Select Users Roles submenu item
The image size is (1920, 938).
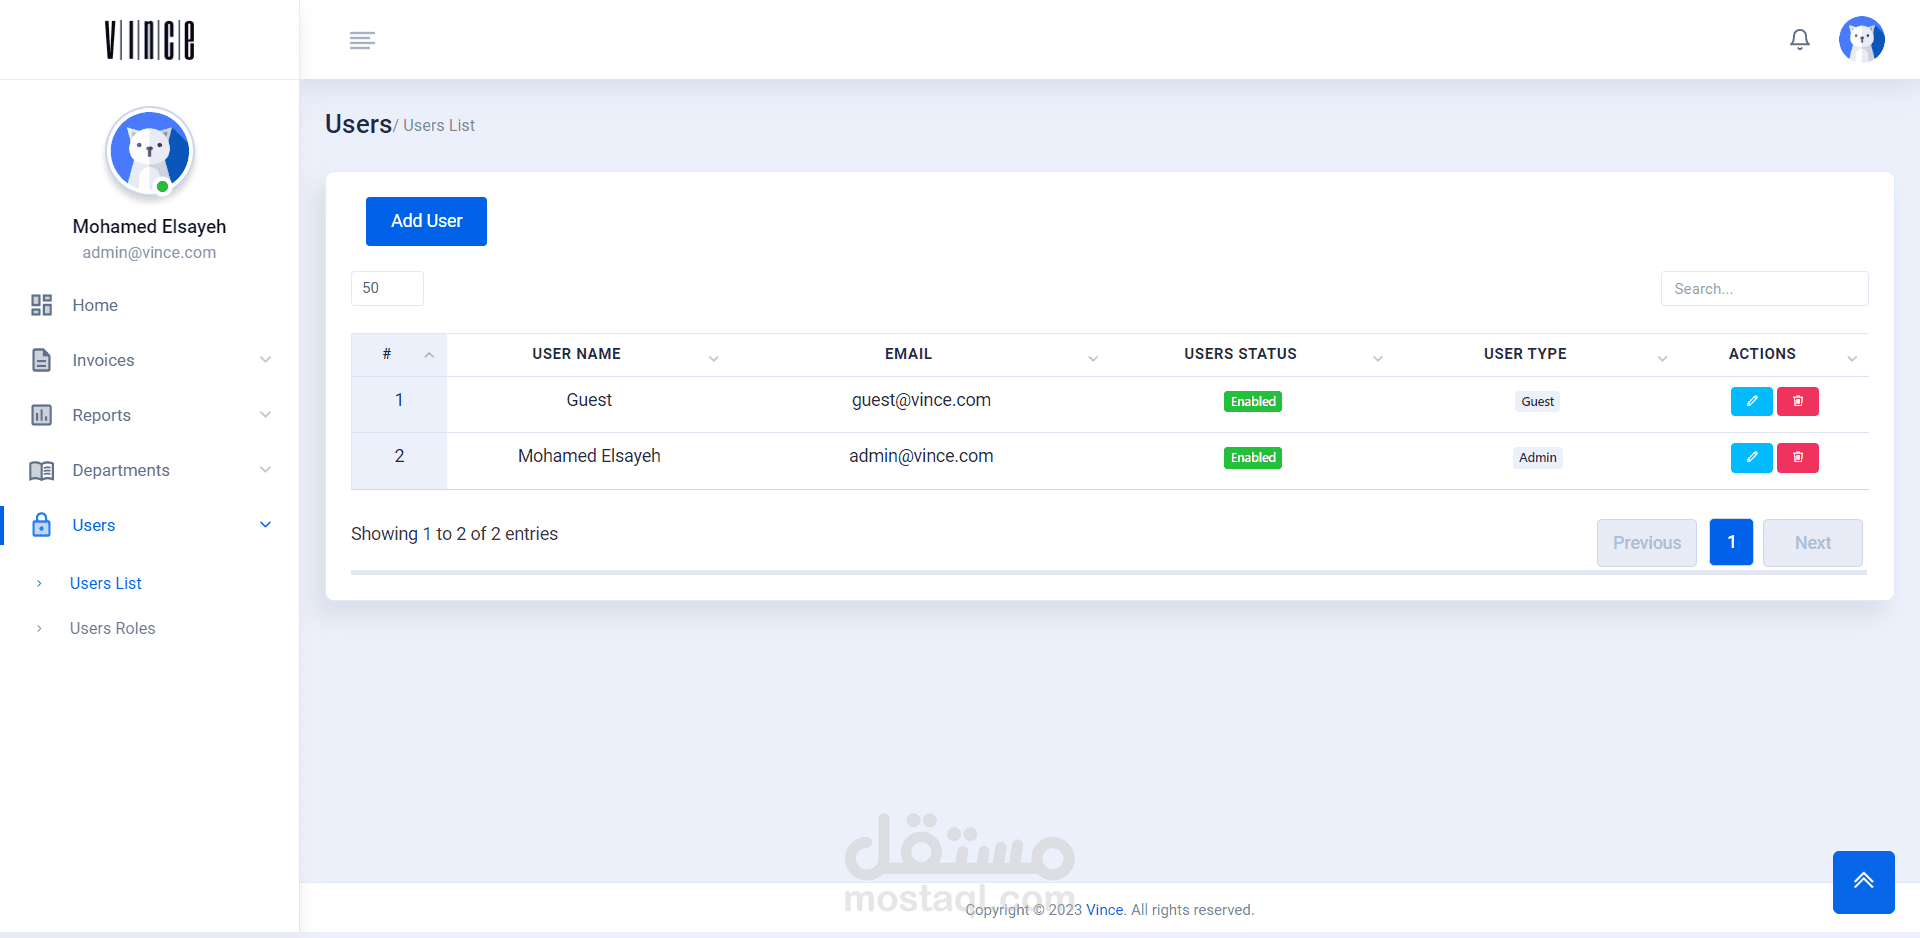(x=113, y=628)
